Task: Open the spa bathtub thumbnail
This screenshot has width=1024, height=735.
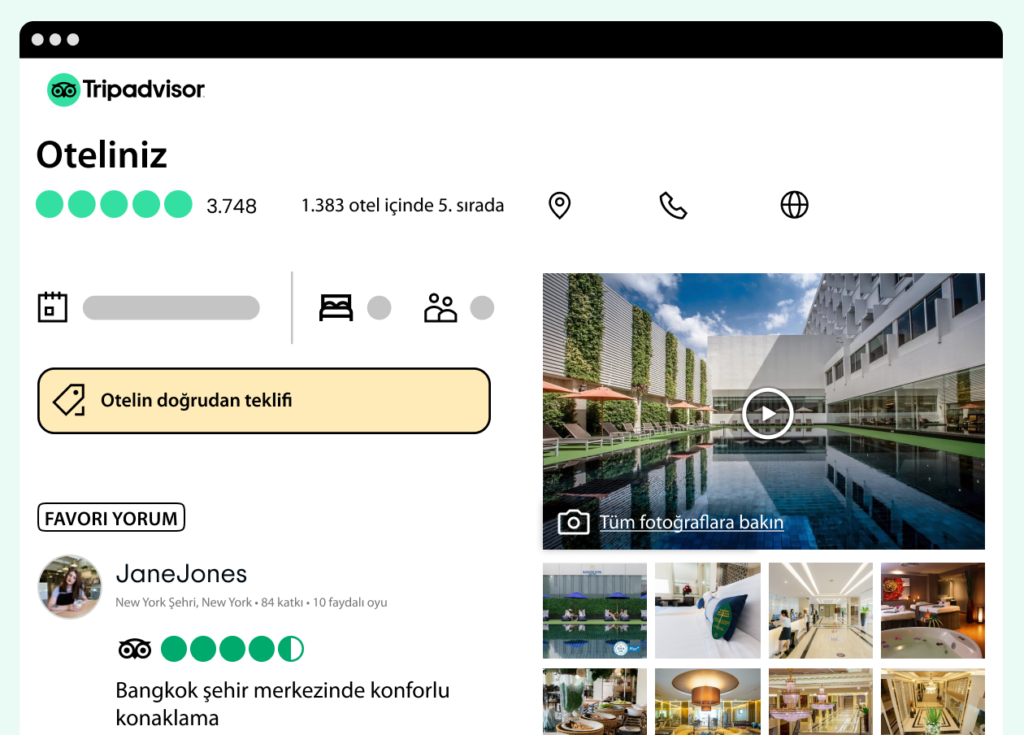Action: (x=933, y=610)
